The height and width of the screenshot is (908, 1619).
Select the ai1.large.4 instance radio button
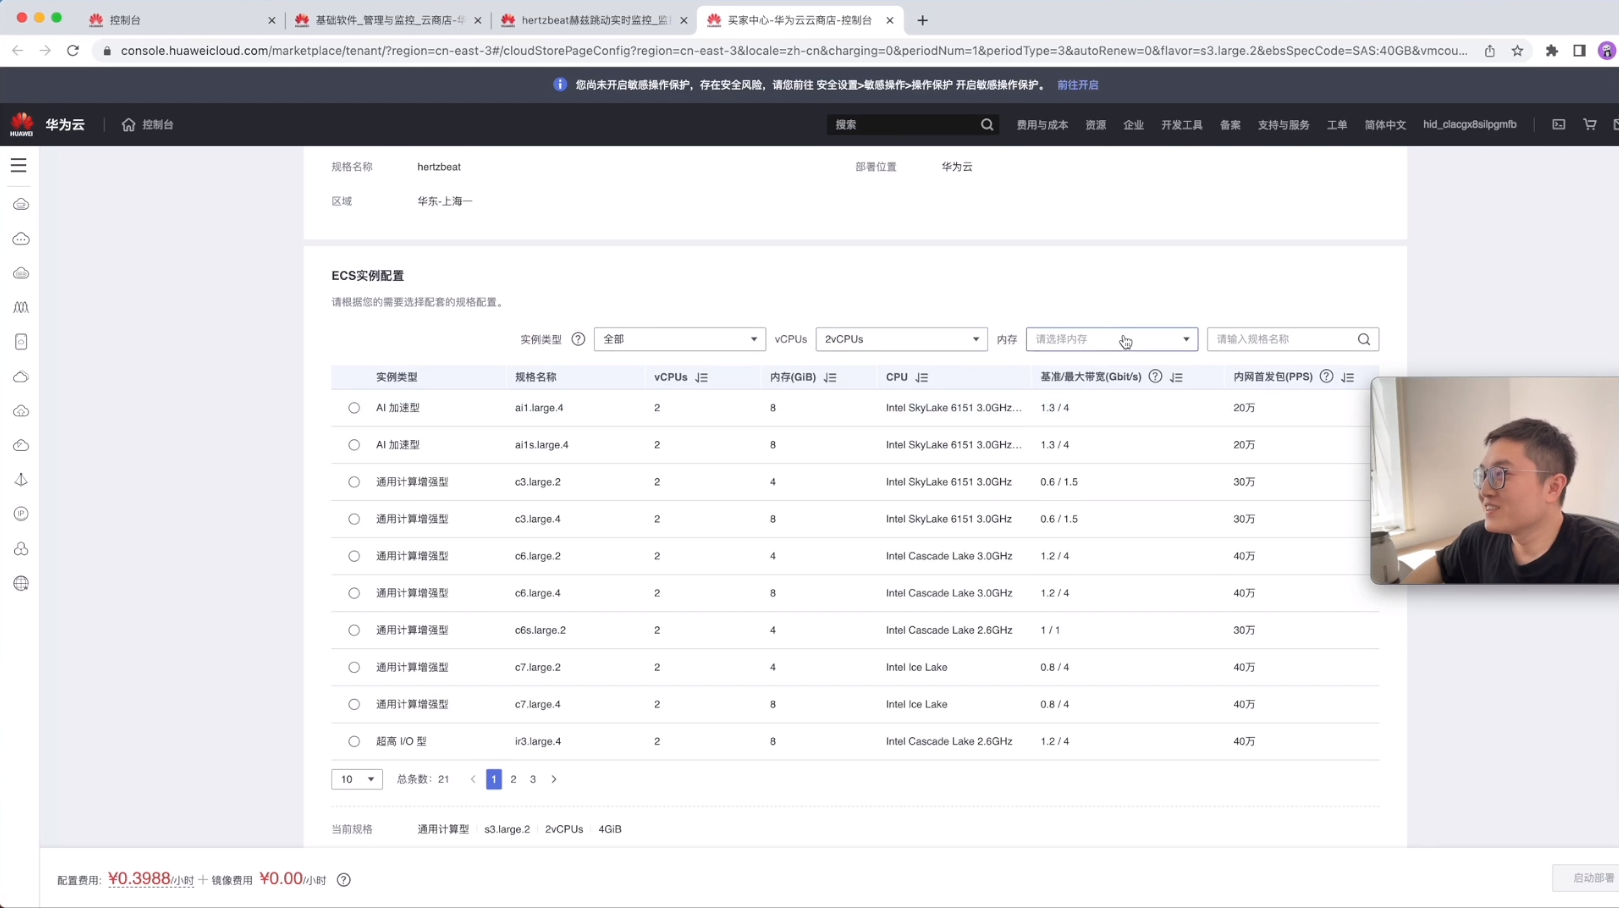[354, 408]
